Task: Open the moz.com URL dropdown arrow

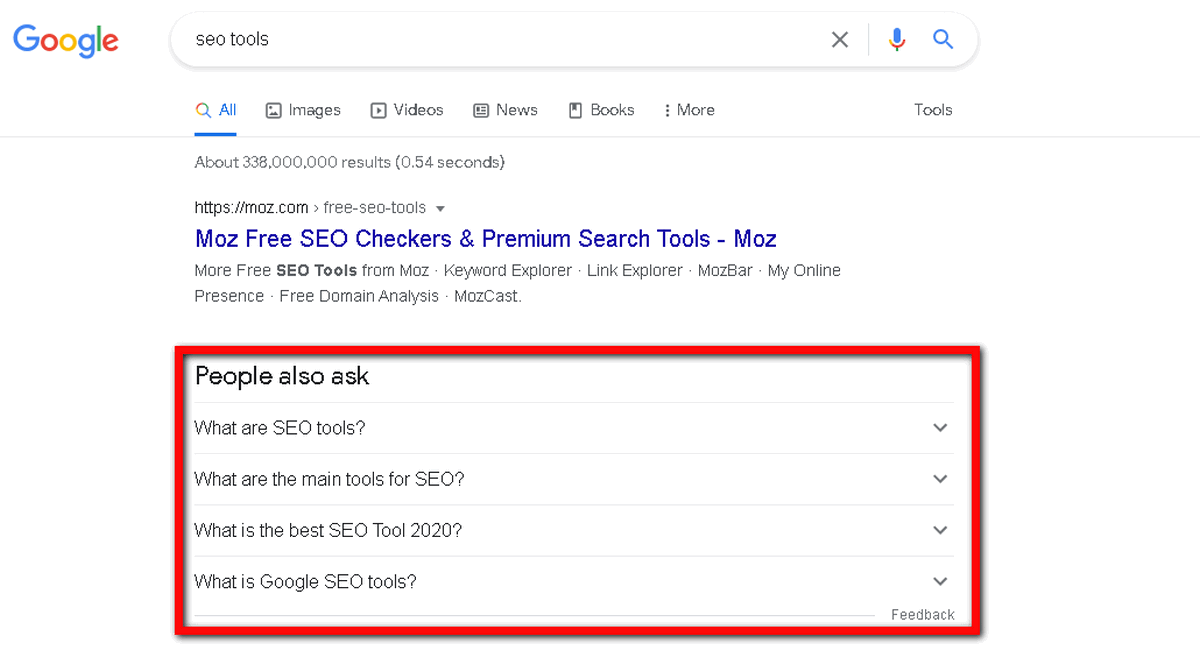Action: (441, 209)
